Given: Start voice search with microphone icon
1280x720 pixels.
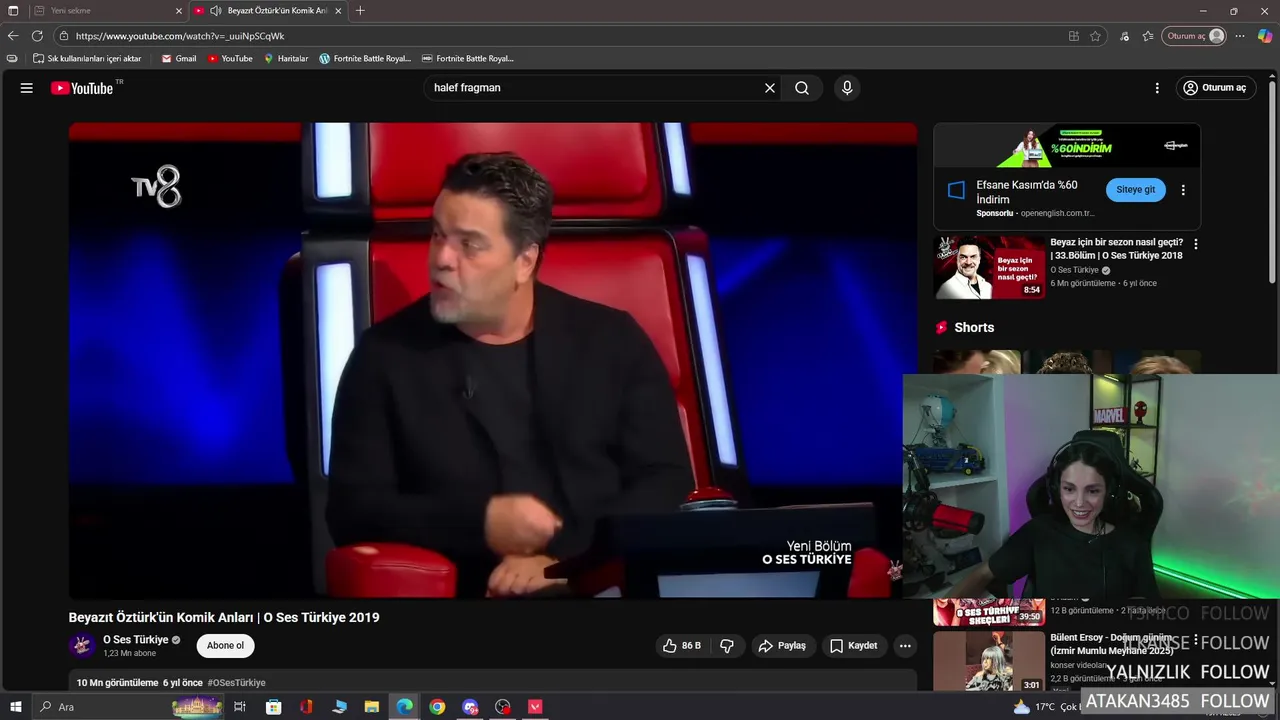Looking at the screenshot, I should [x=847, y=88].
